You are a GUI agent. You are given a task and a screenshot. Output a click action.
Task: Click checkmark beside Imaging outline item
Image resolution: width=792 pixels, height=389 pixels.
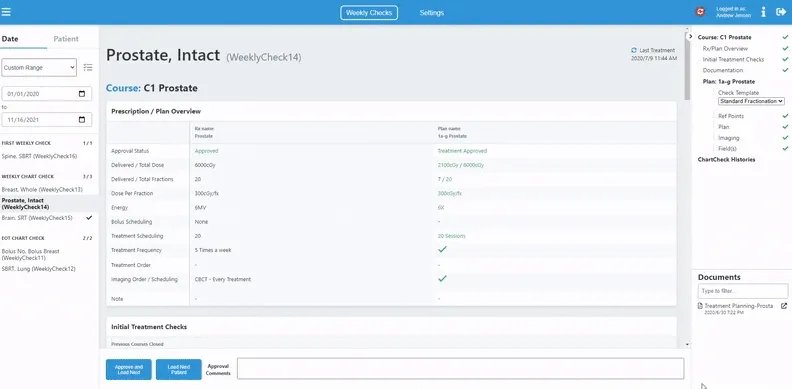[785, 138]
